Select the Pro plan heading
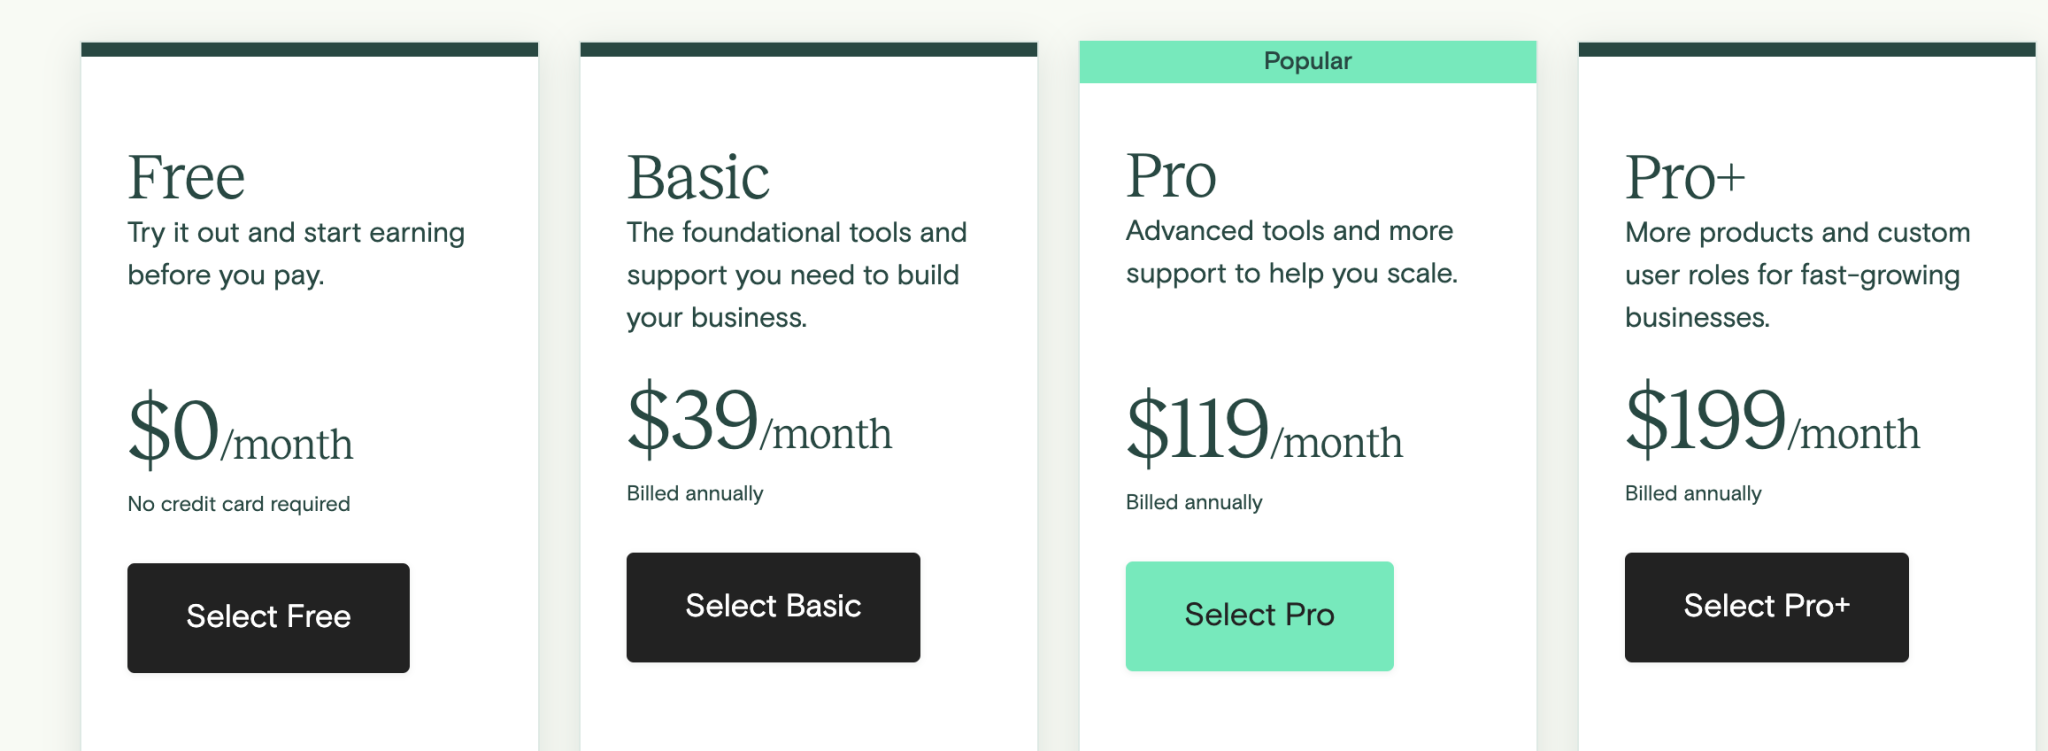Screen dimensions: 2048x751 click(x=1170, y=175)
